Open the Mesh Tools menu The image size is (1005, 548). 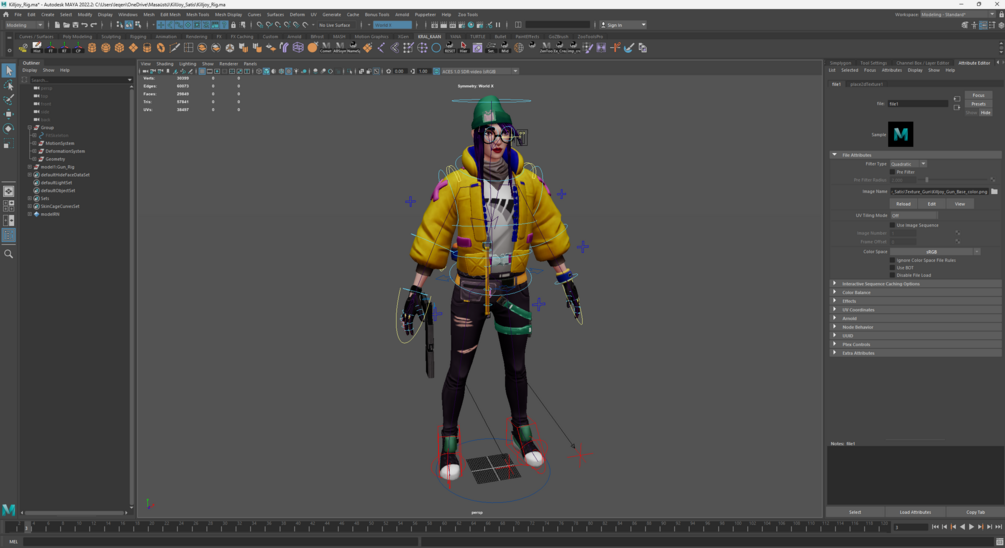click(x=197, y=14)
